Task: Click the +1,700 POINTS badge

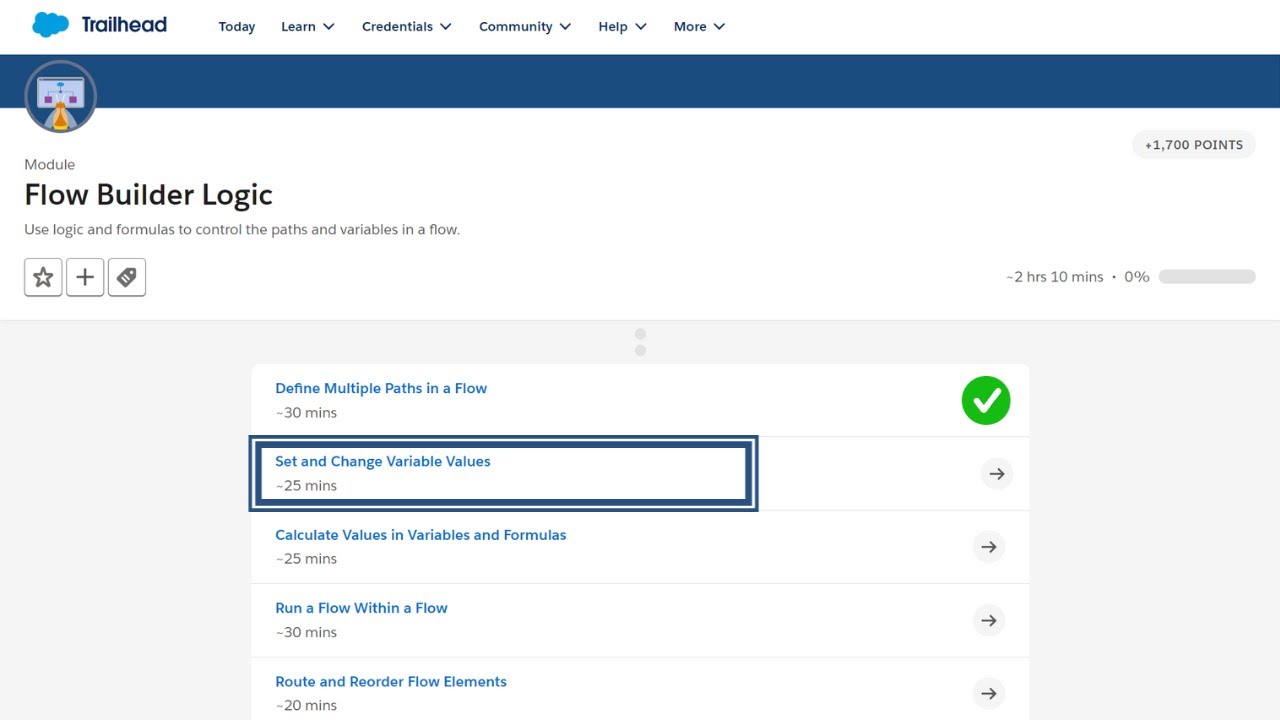Action: point(1194,145)
